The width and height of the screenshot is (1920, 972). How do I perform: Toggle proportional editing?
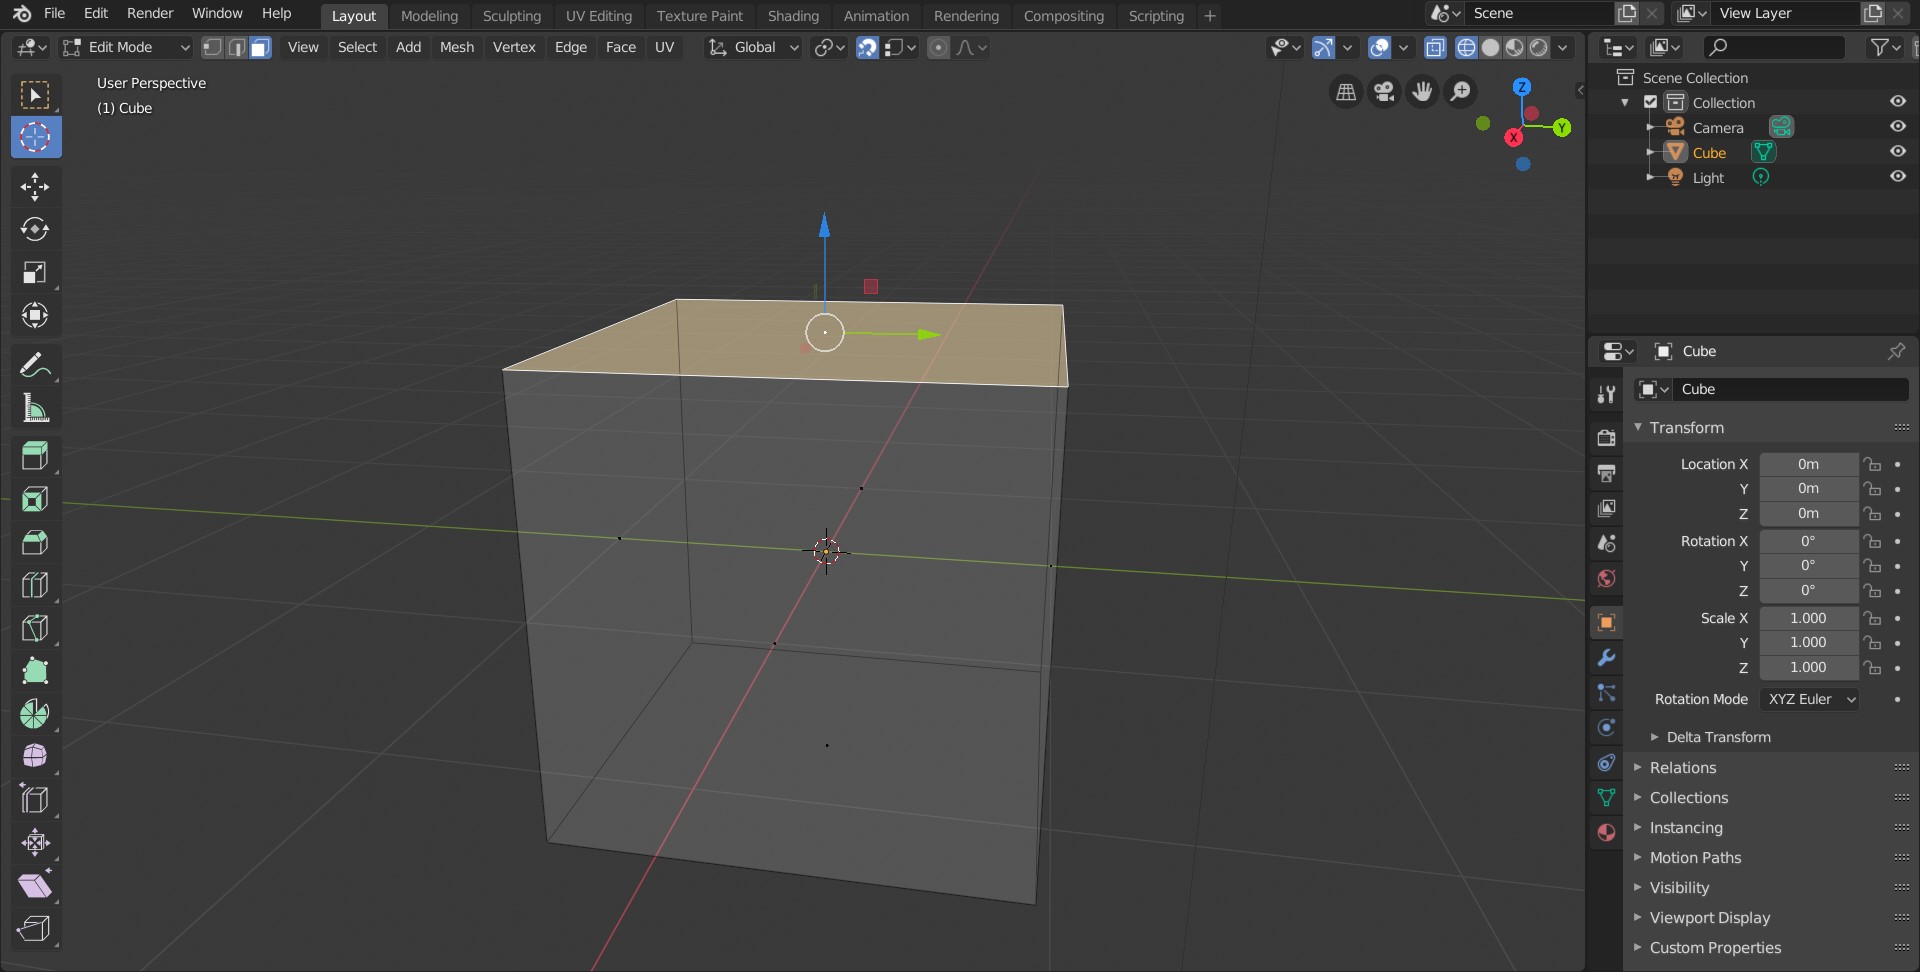[x=938, y=47]
